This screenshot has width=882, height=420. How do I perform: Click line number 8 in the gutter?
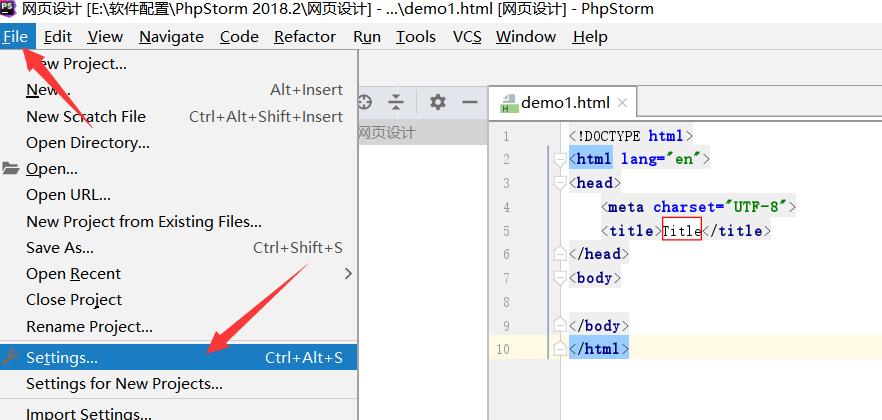pos(506,302)
